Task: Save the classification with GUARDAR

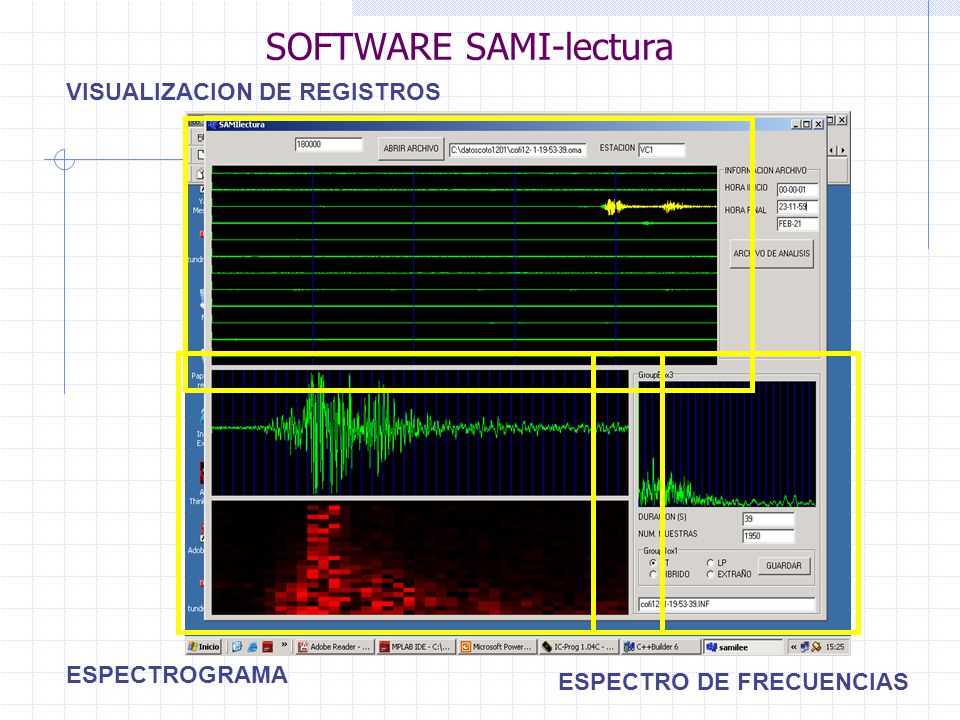Action: (784, 566)
